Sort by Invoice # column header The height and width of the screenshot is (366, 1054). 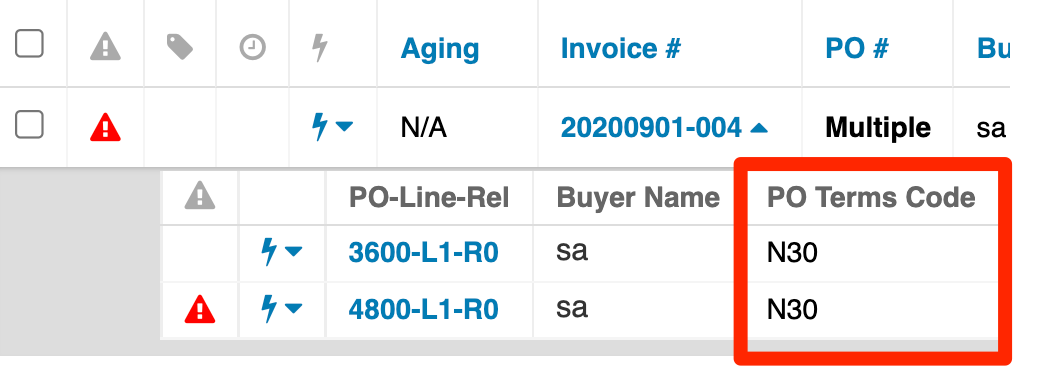pos(620,48)
